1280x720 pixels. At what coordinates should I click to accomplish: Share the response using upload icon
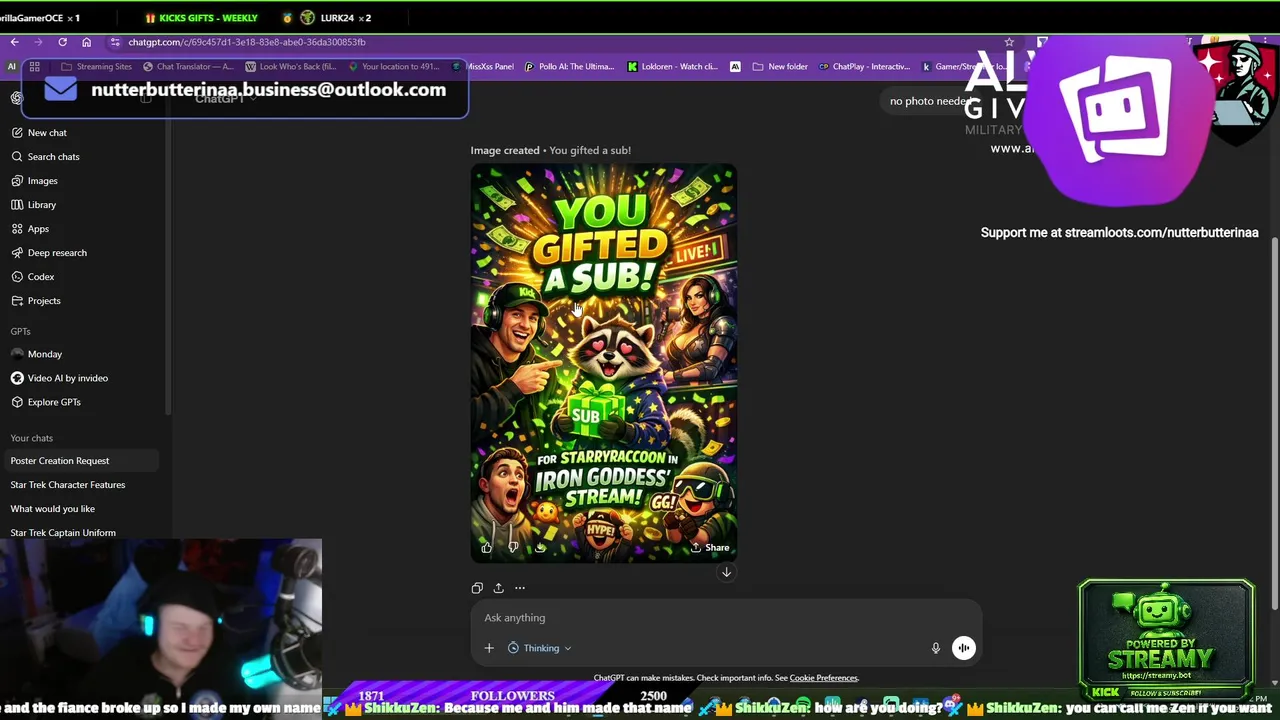pyautogui.click(x=498, y=588)
